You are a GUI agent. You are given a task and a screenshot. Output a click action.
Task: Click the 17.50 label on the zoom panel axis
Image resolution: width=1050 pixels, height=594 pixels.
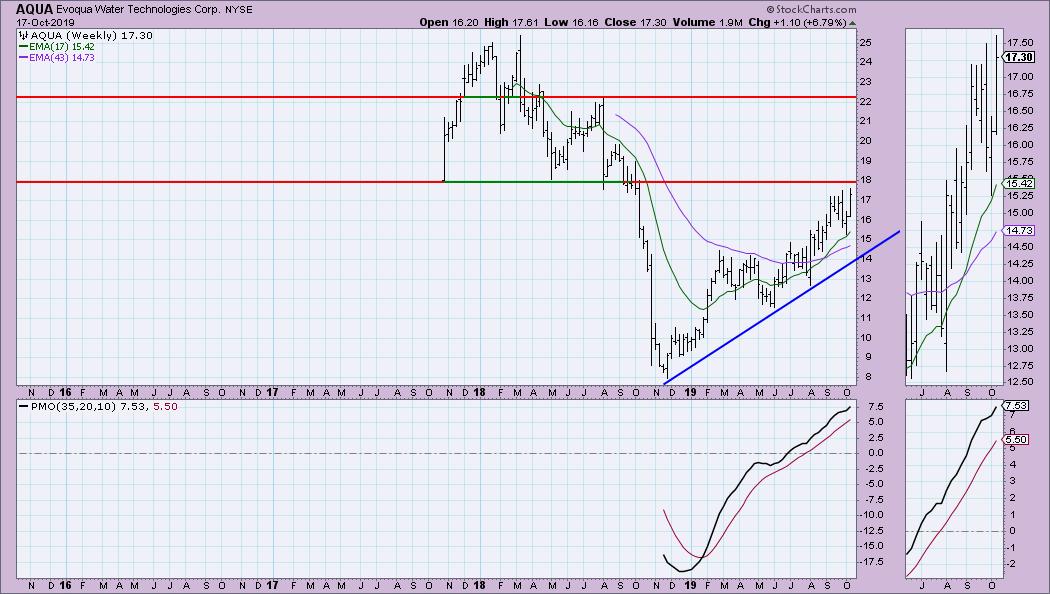tap(1020, 42)
